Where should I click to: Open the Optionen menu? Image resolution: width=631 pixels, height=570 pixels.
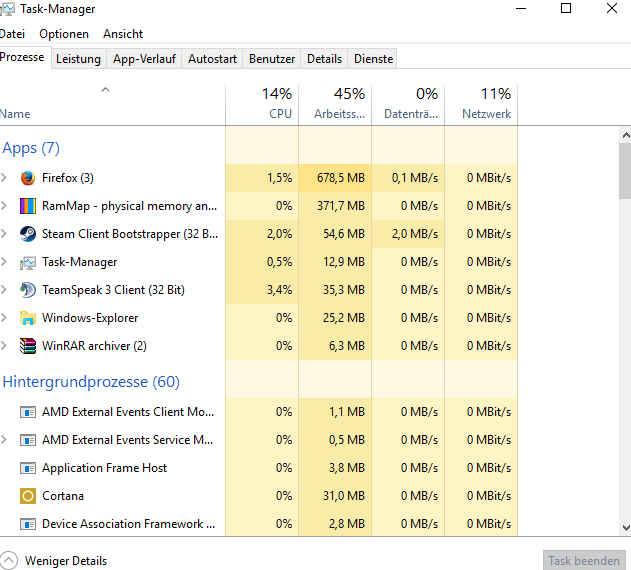point(64,34)
